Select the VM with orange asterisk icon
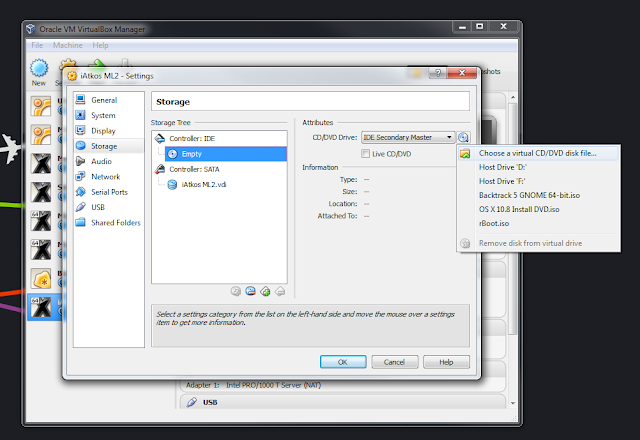 pyautogui.click(x=42, y=279)
